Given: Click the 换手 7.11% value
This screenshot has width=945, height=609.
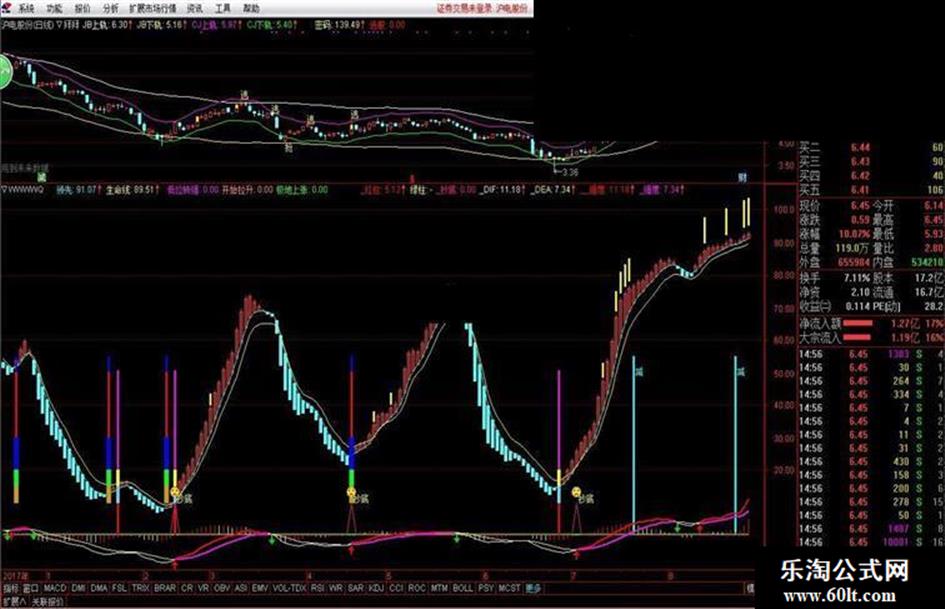Looking at the screenshot, I should [x=856, y=278].
